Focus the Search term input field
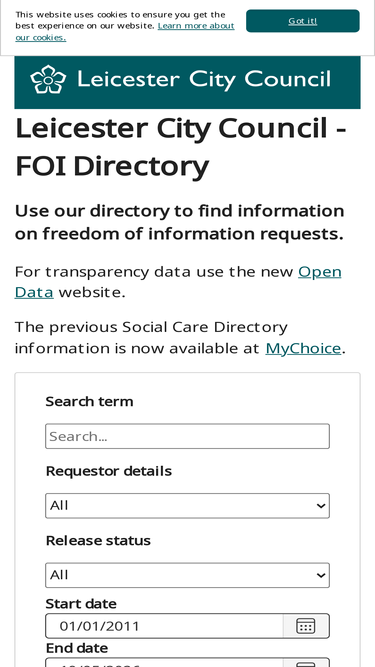 click(x=188, y=436)
